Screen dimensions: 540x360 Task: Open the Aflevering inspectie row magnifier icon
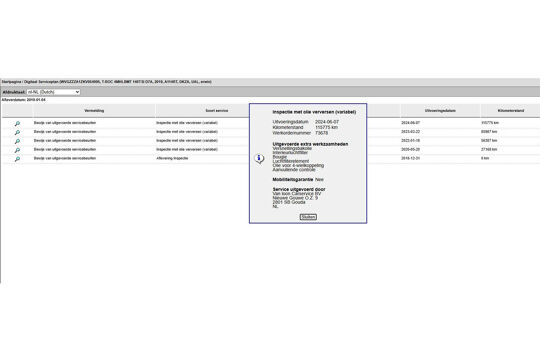[17, 159]
